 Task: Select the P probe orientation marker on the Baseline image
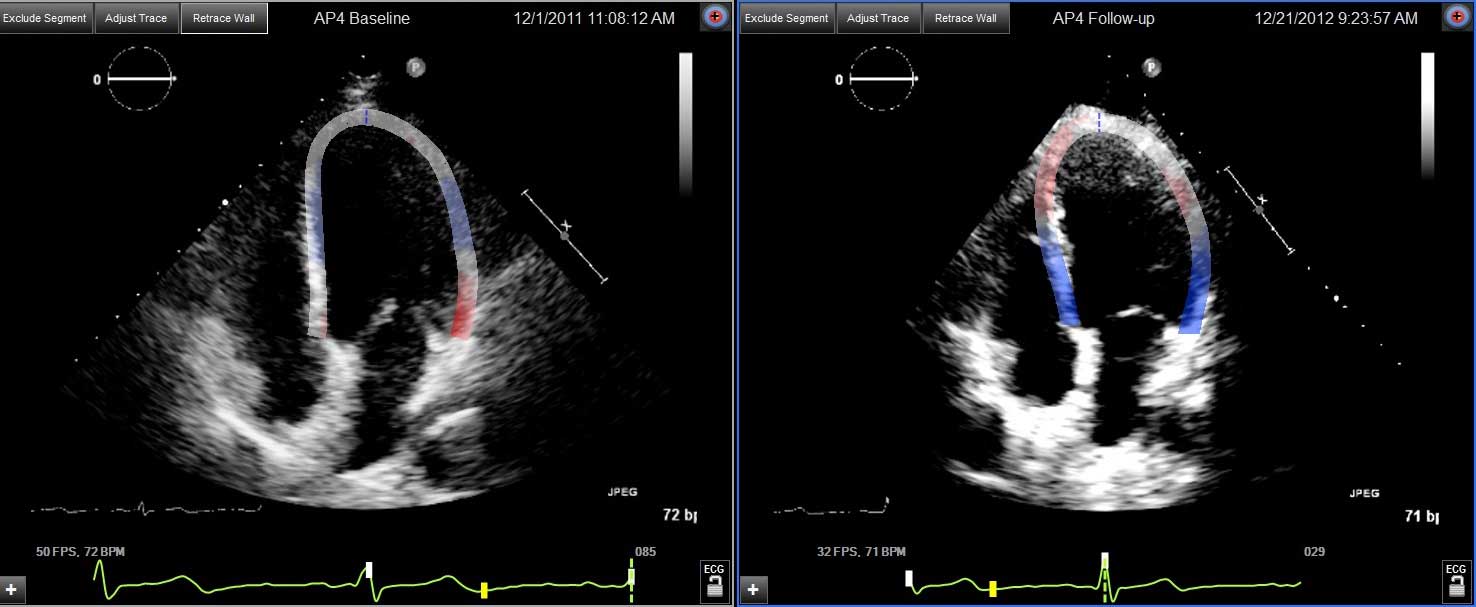point(414,68)
